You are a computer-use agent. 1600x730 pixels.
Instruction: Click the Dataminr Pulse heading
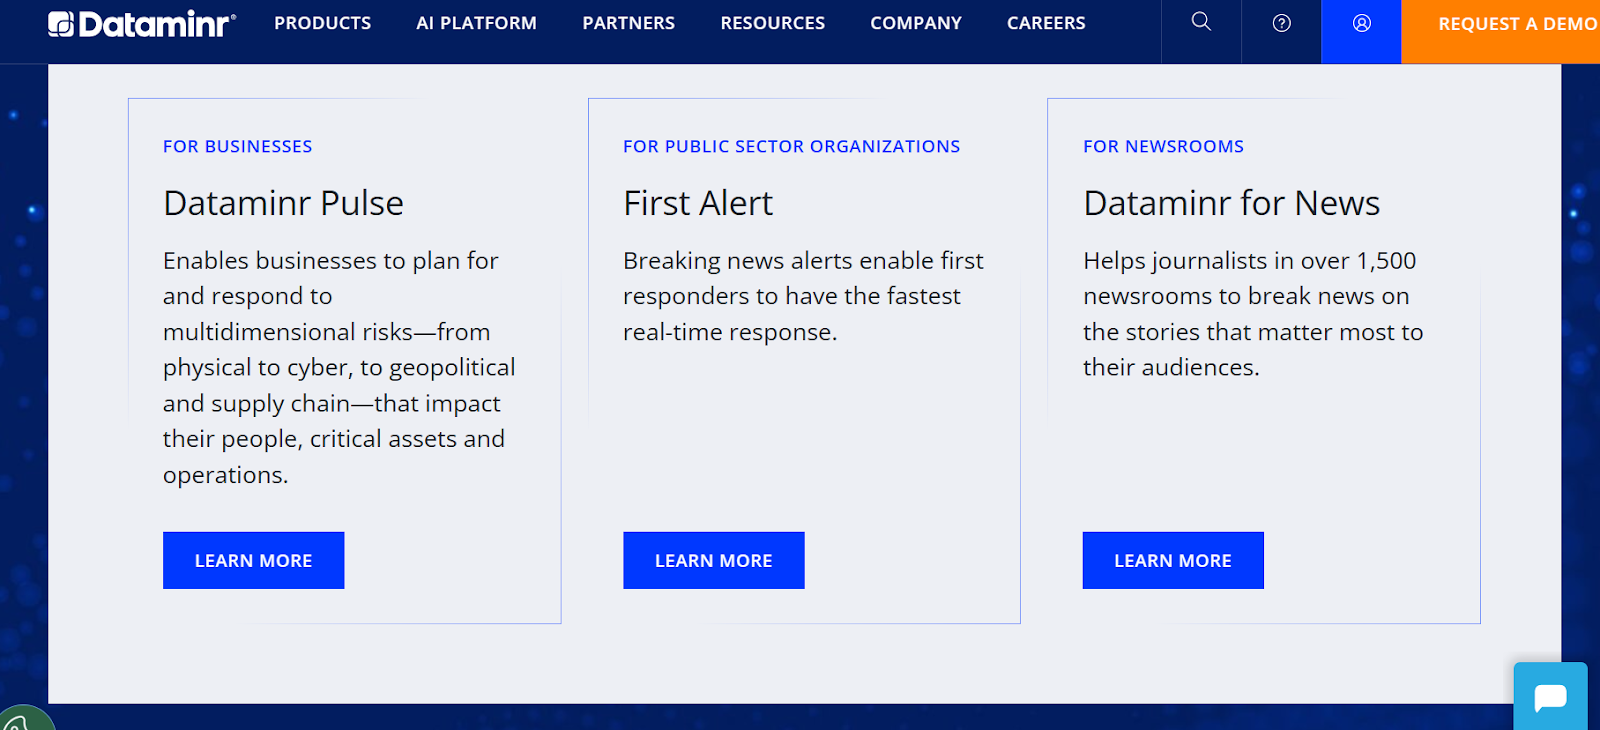[283, 204]
